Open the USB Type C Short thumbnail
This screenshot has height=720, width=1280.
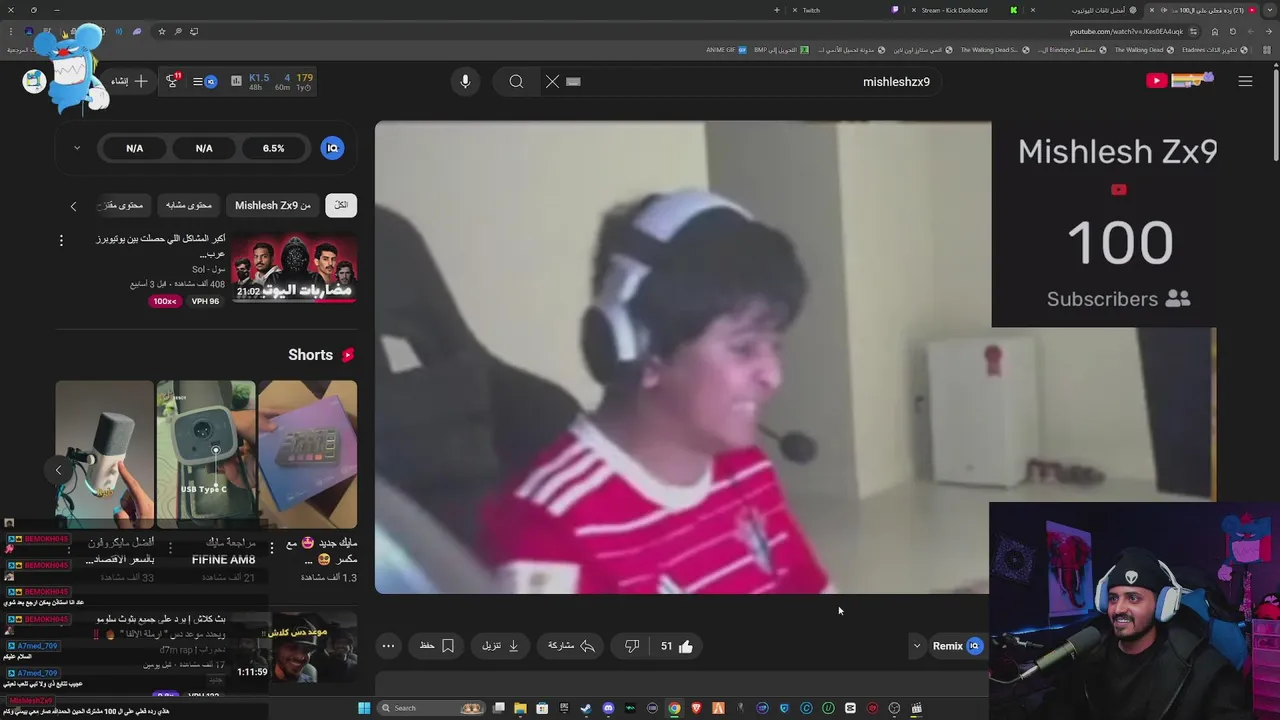pos(206,454)
